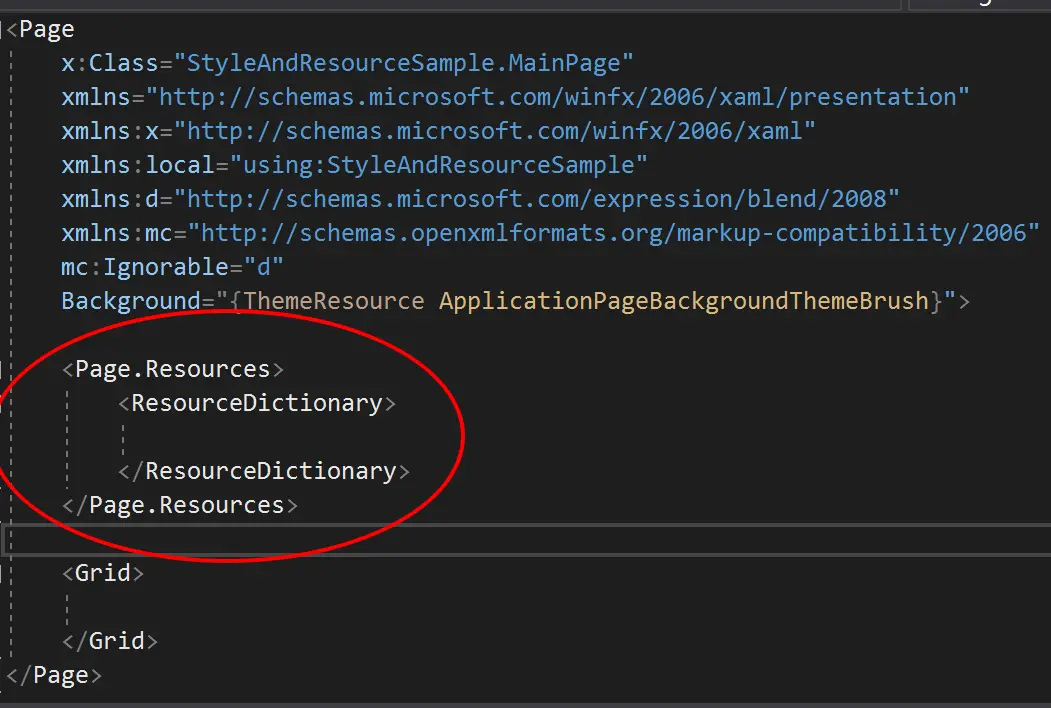
Task: Click the ThemeResource markup extension keyword
Action: (x=333, y=301)
